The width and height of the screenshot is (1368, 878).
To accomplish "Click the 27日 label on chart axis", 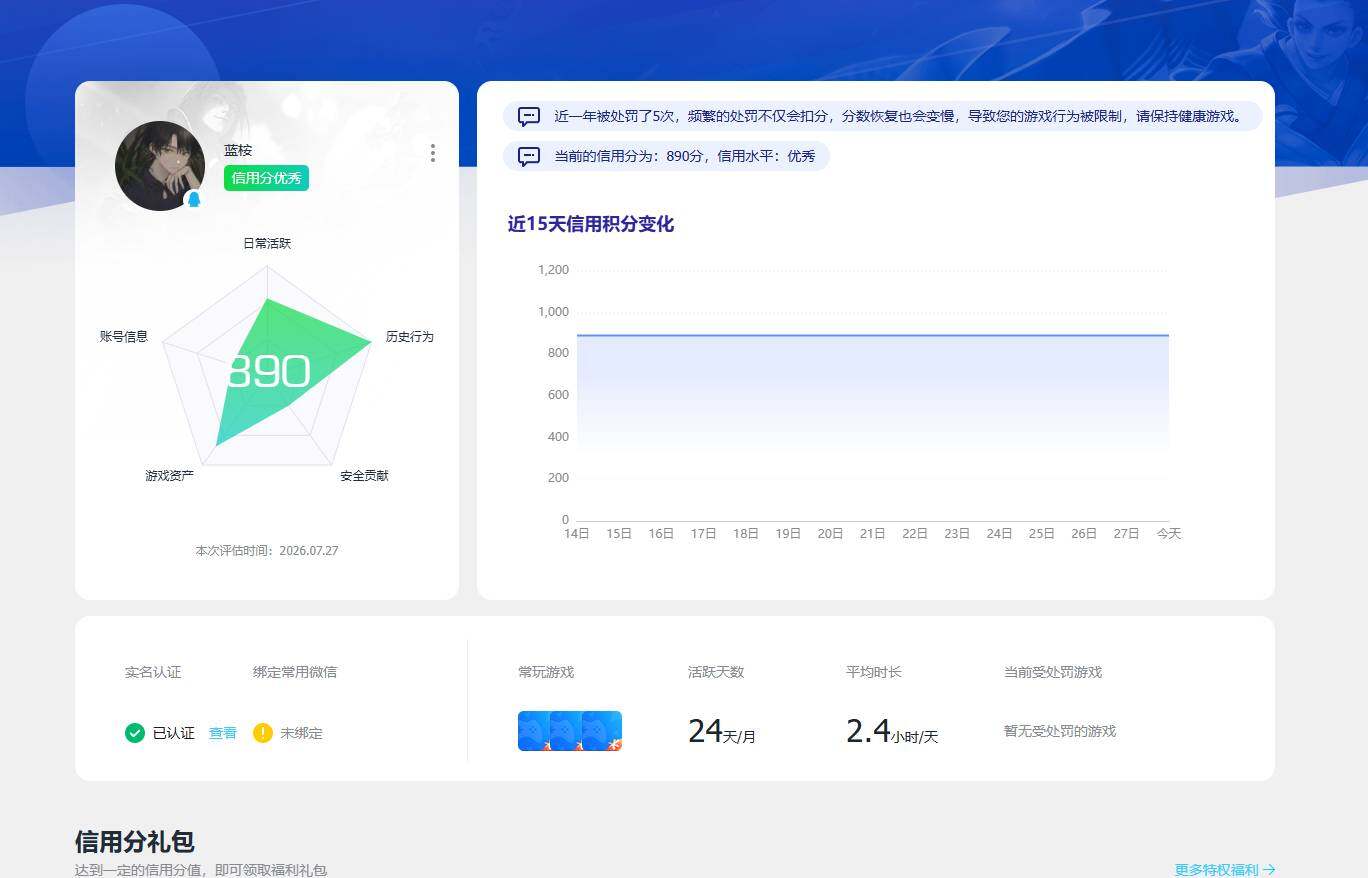I will pos(1126,534).
